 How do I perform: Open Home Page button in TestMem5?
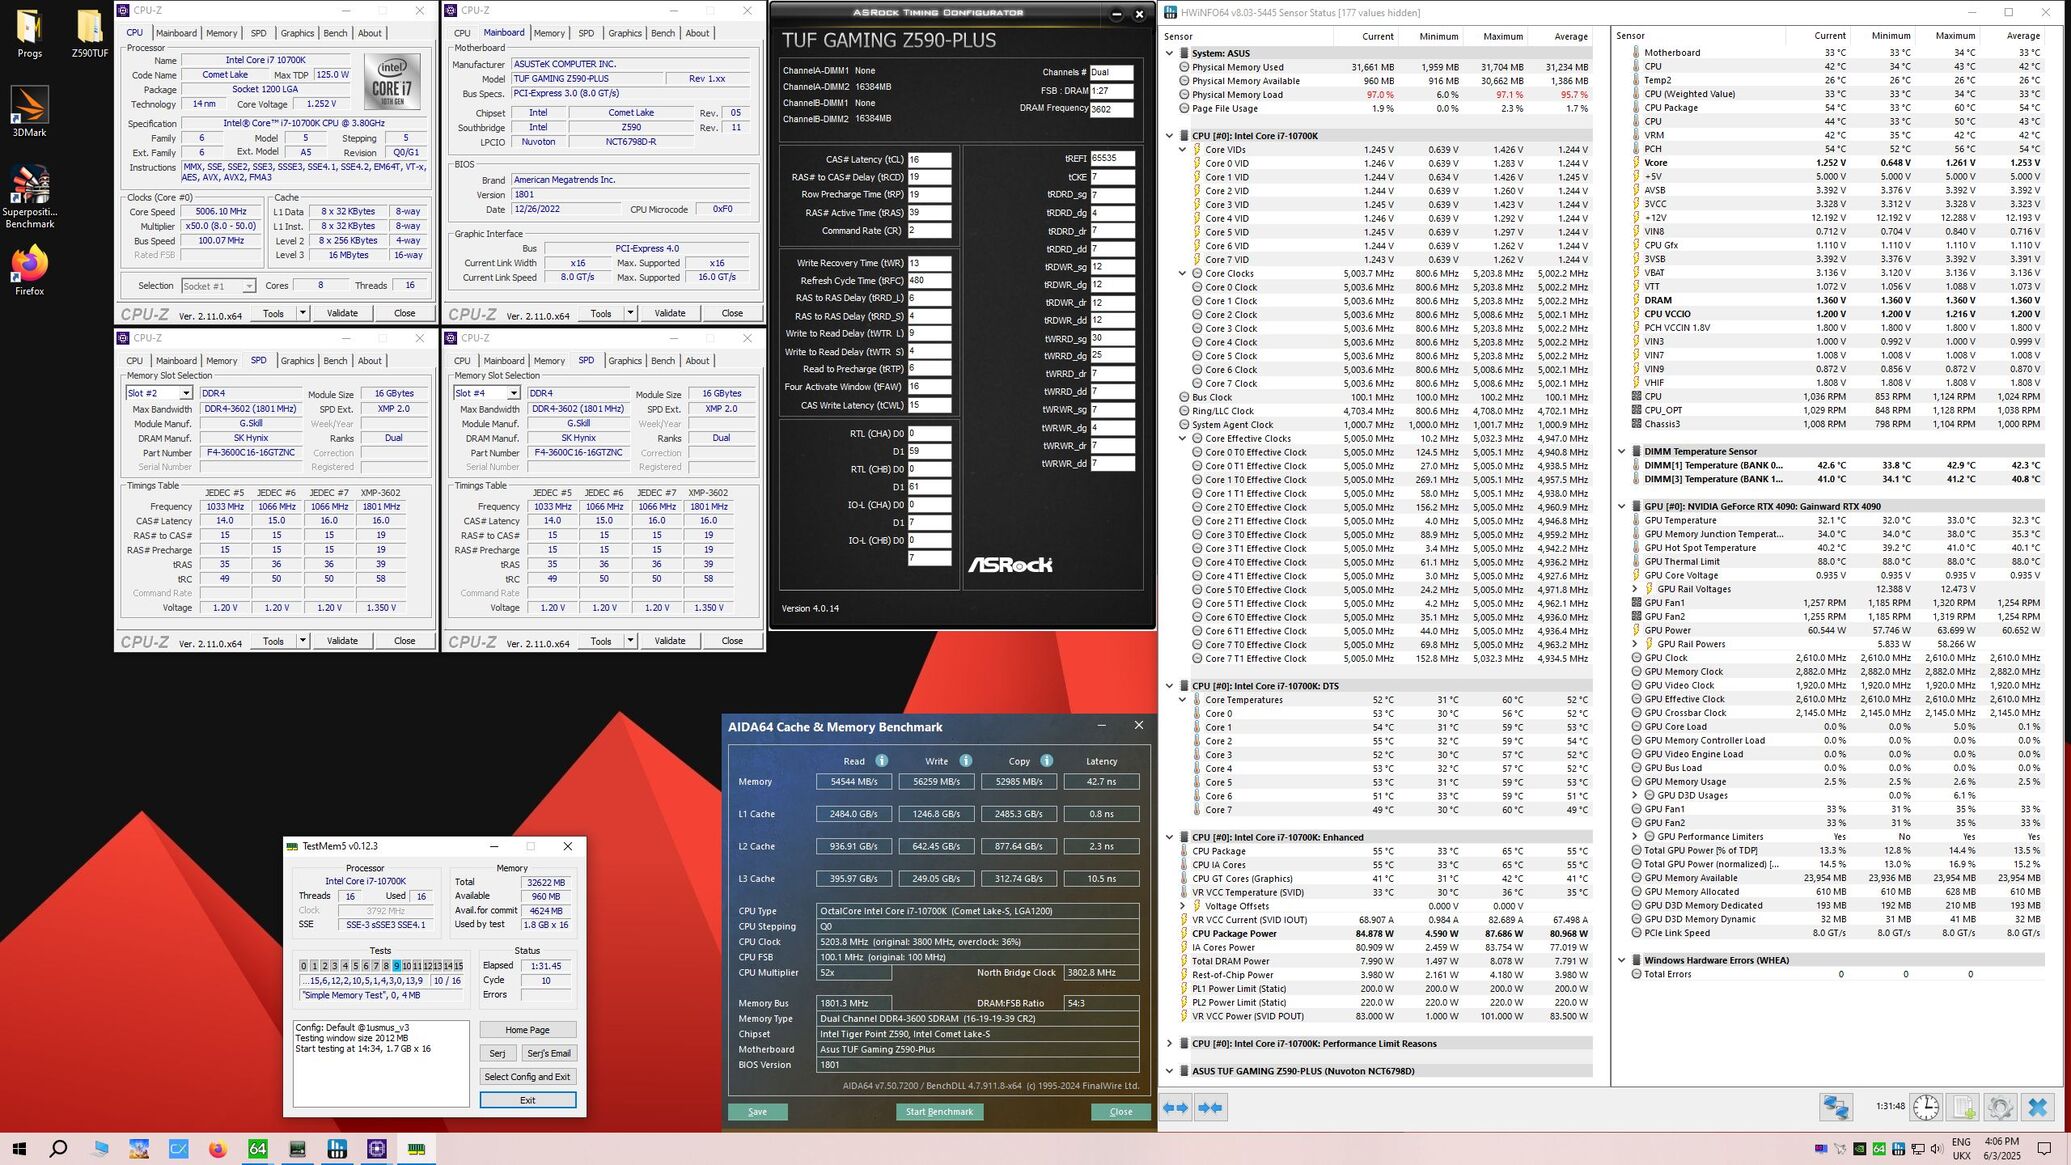point(527,1030)
